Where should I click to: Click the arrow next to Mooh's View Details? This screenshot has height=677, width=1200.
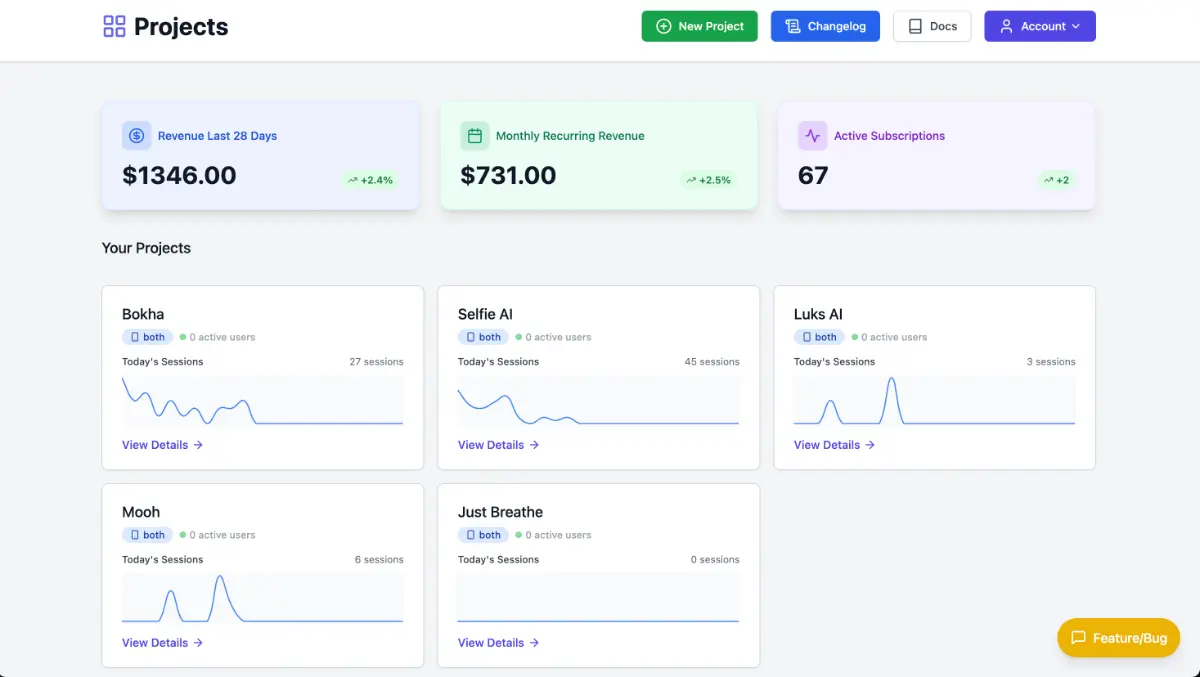pyautogui.click(x=198, y=643)
